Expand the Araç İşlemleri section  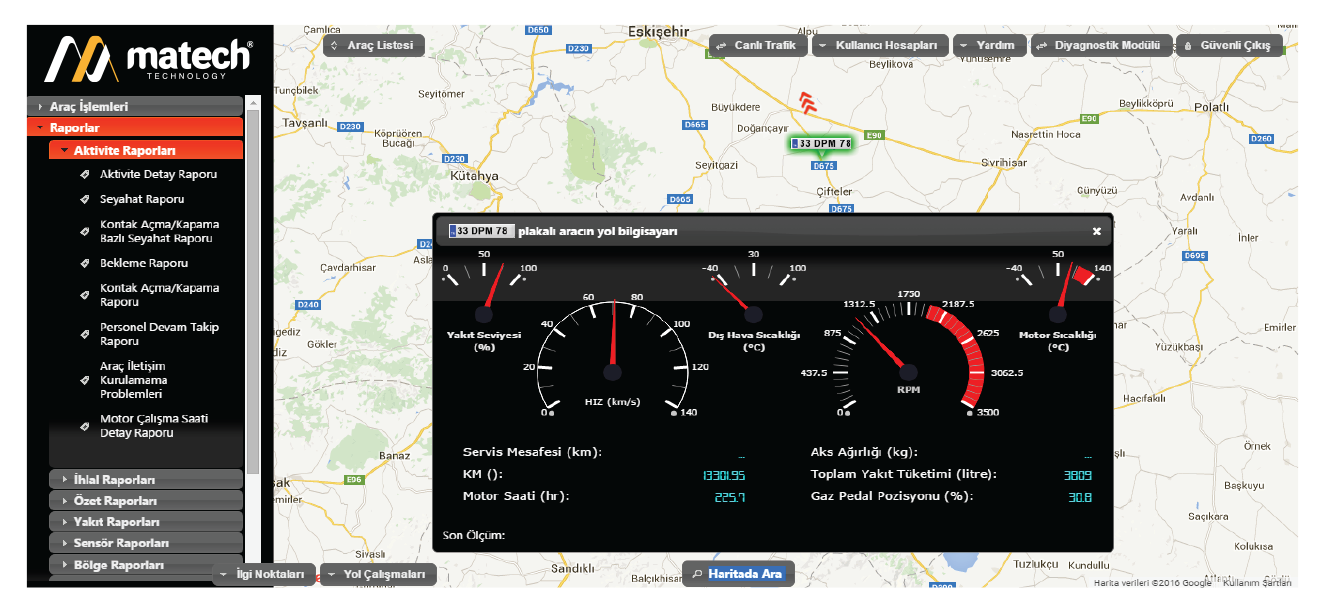coord(134,106)
